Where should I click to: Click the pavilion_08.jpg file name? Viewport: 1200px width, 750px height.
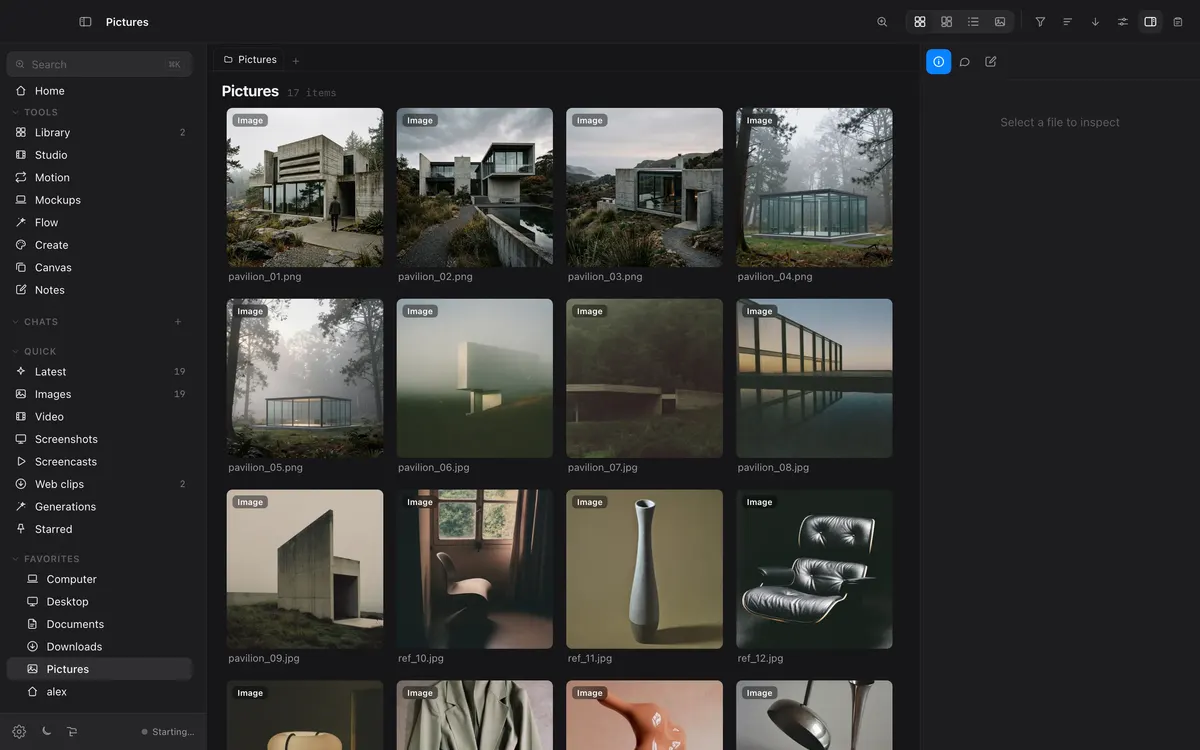point(774,467)
